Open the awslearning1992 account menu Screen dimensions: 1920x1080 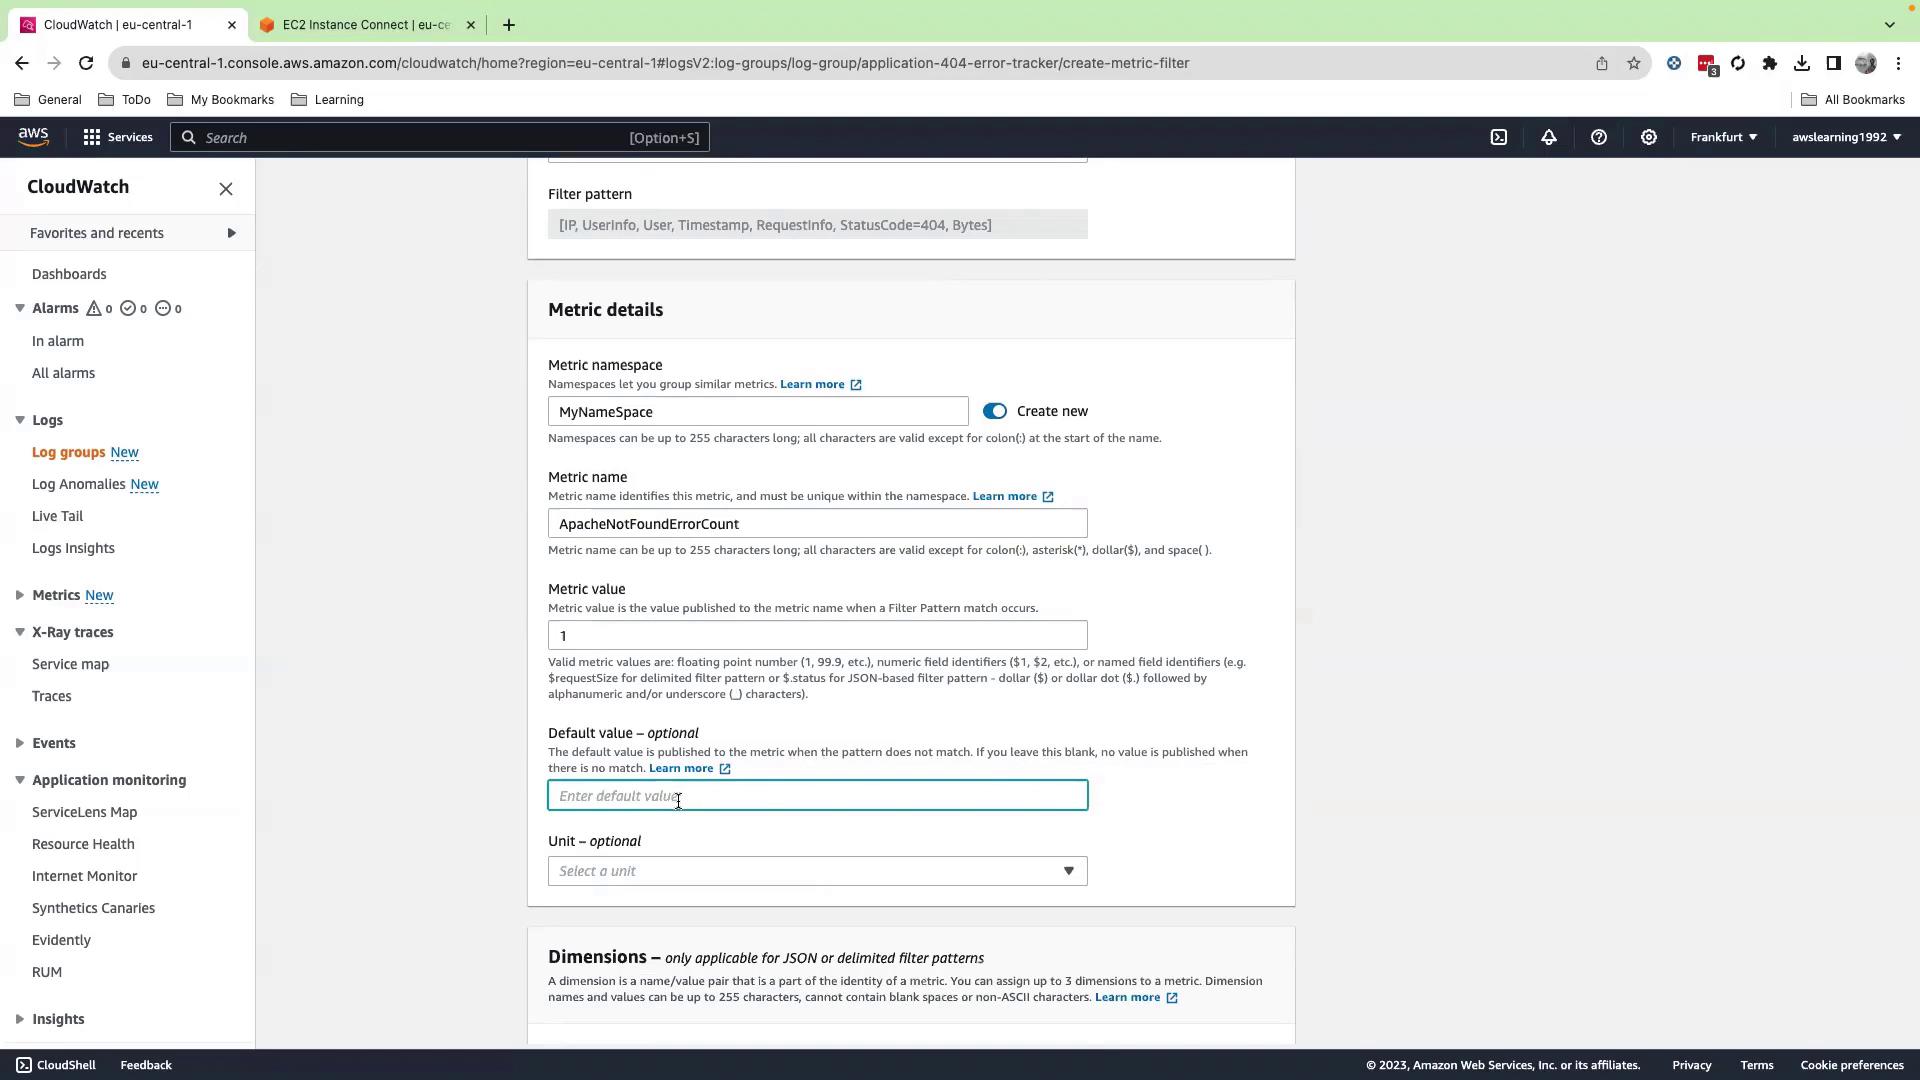1847,137
